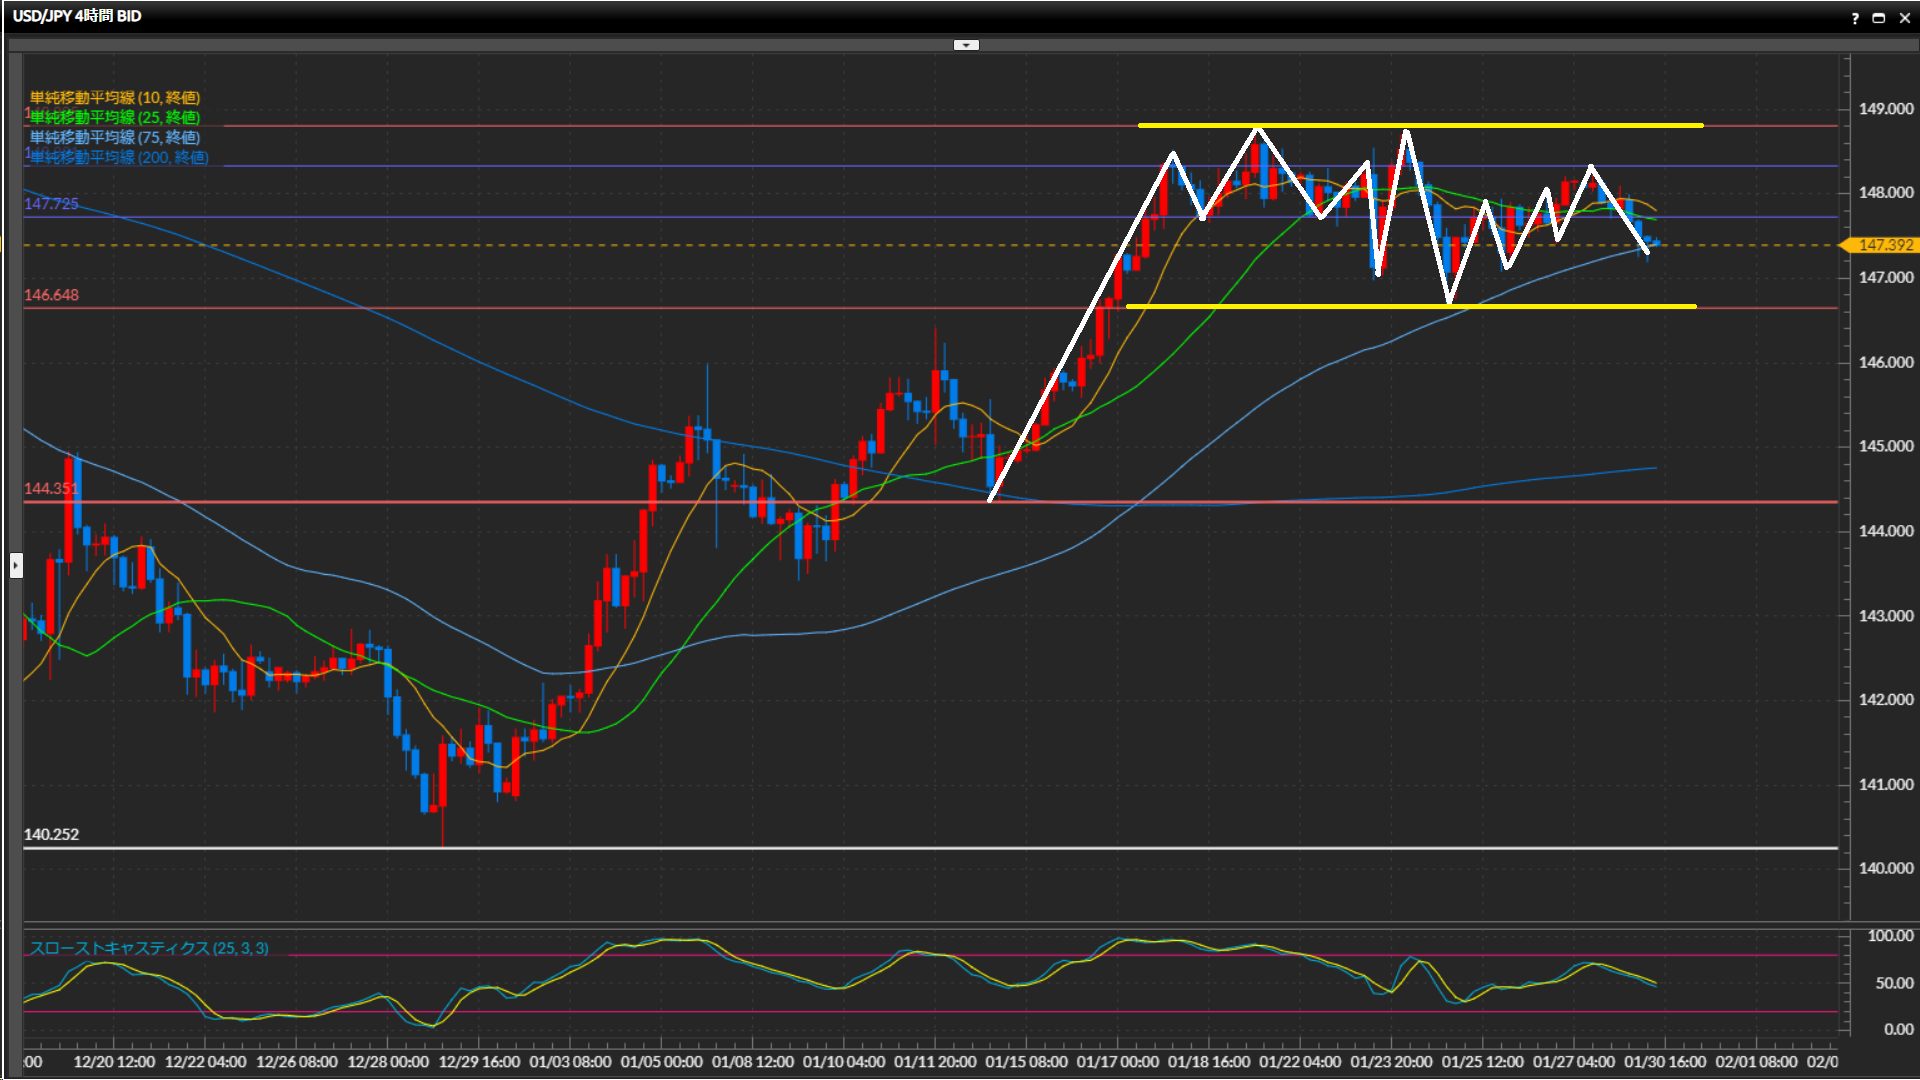Click the orange 147.392 current price tag

click(x=1884, y=245)
